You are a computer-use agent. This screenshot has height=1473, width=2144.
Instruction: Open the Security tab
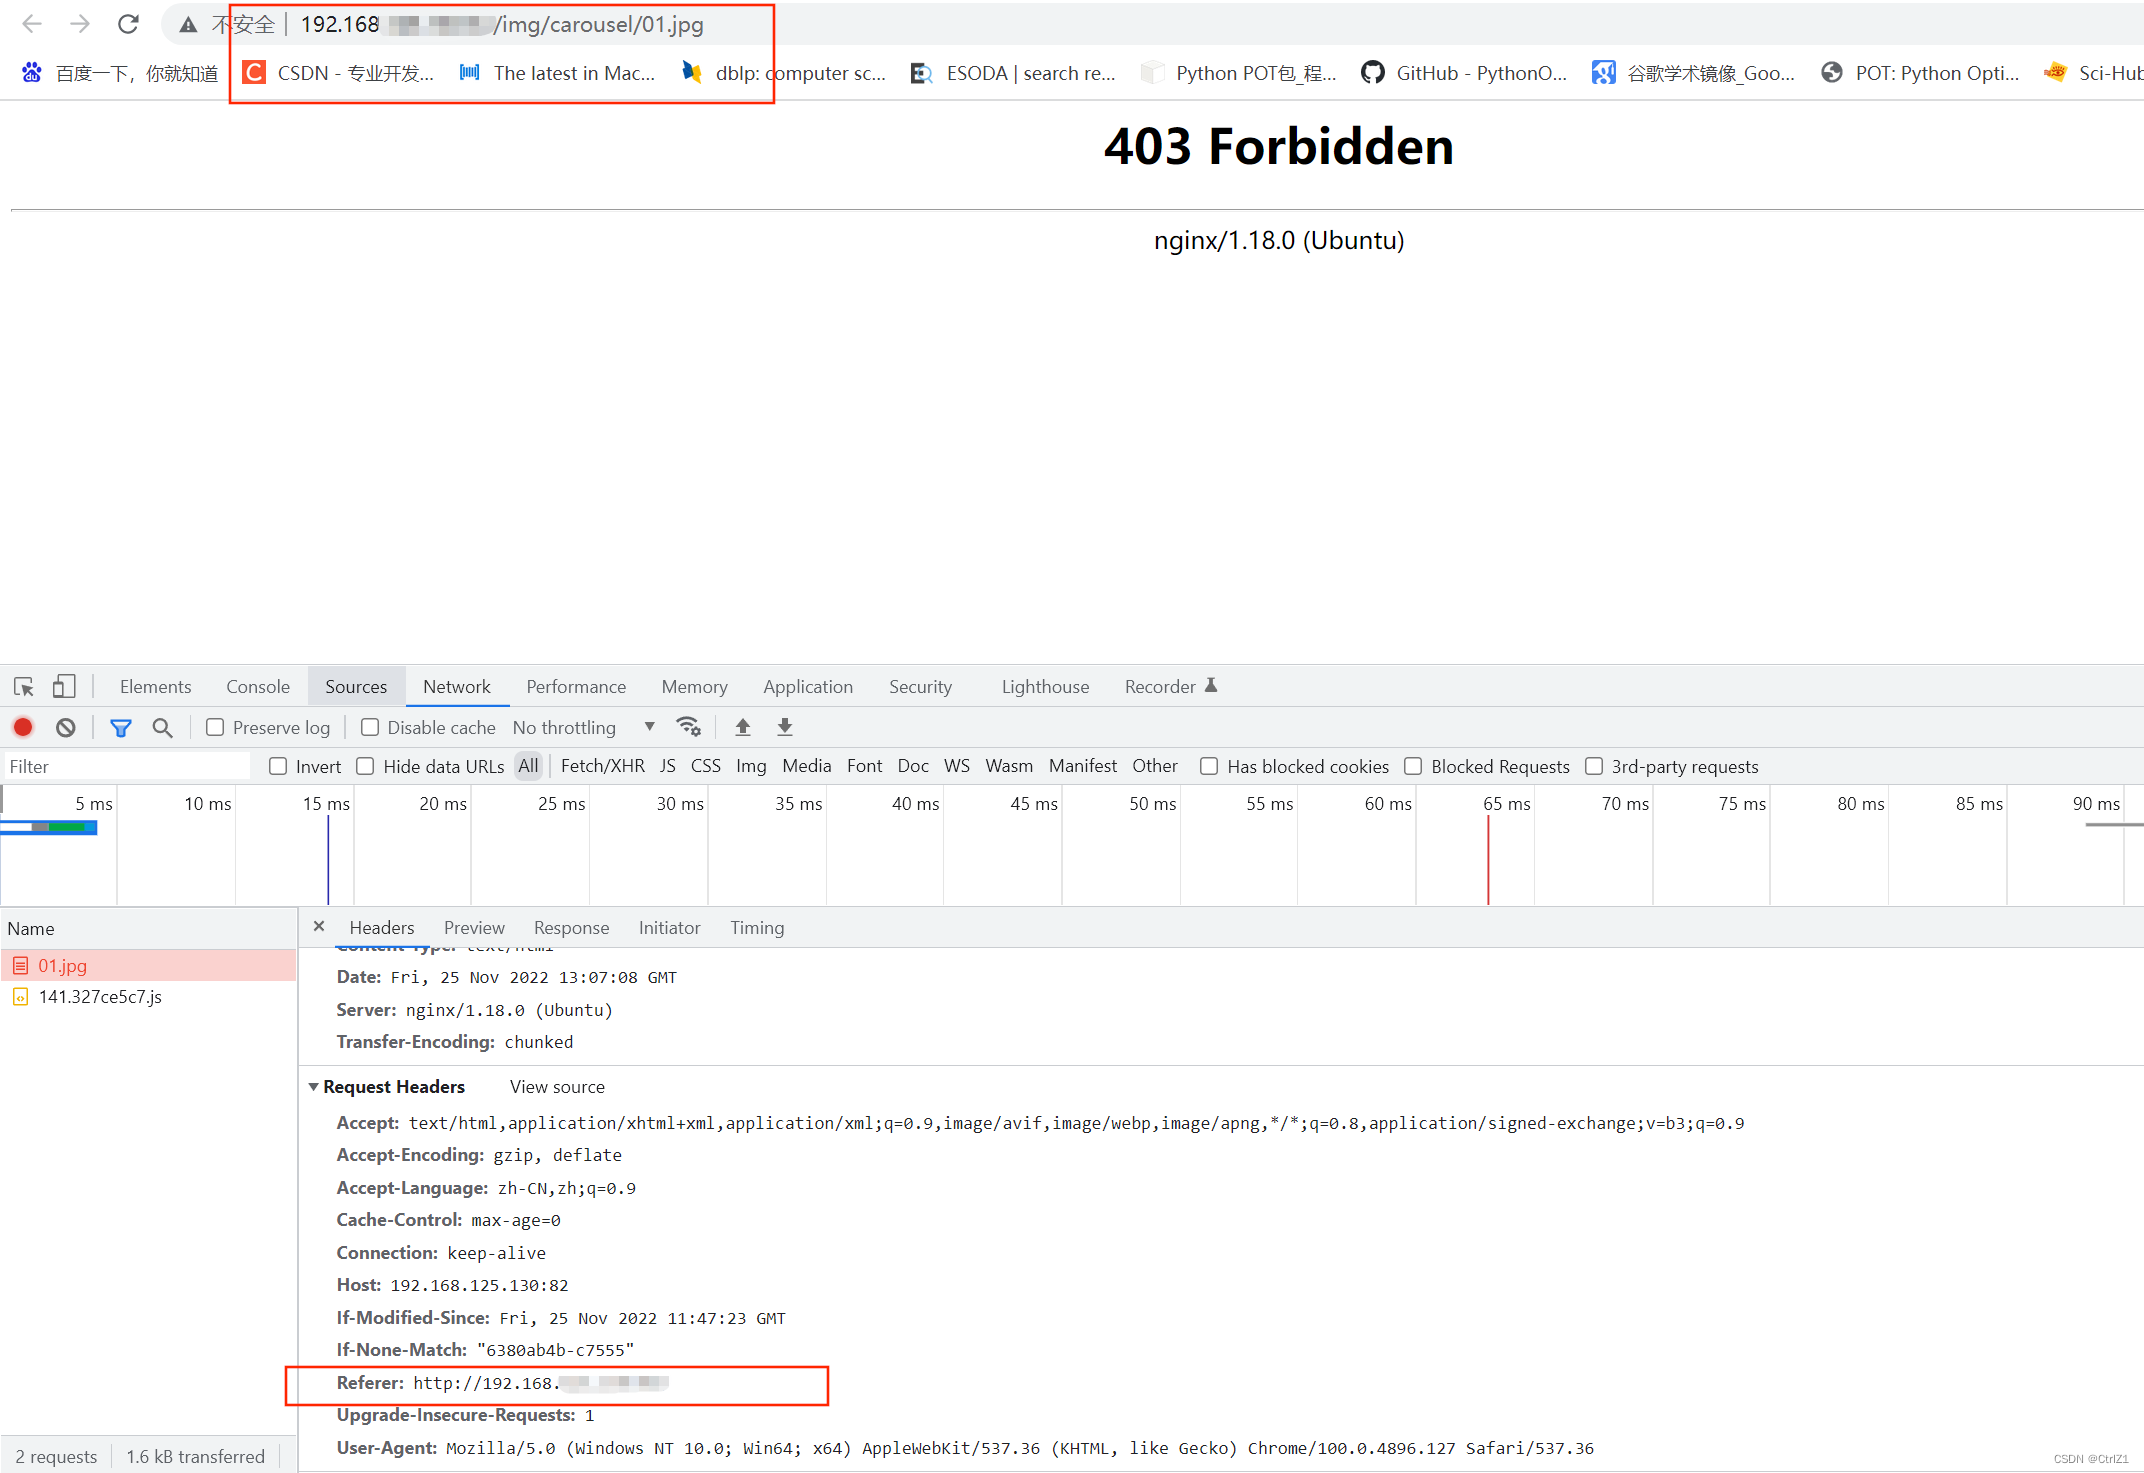click(920, 687)
